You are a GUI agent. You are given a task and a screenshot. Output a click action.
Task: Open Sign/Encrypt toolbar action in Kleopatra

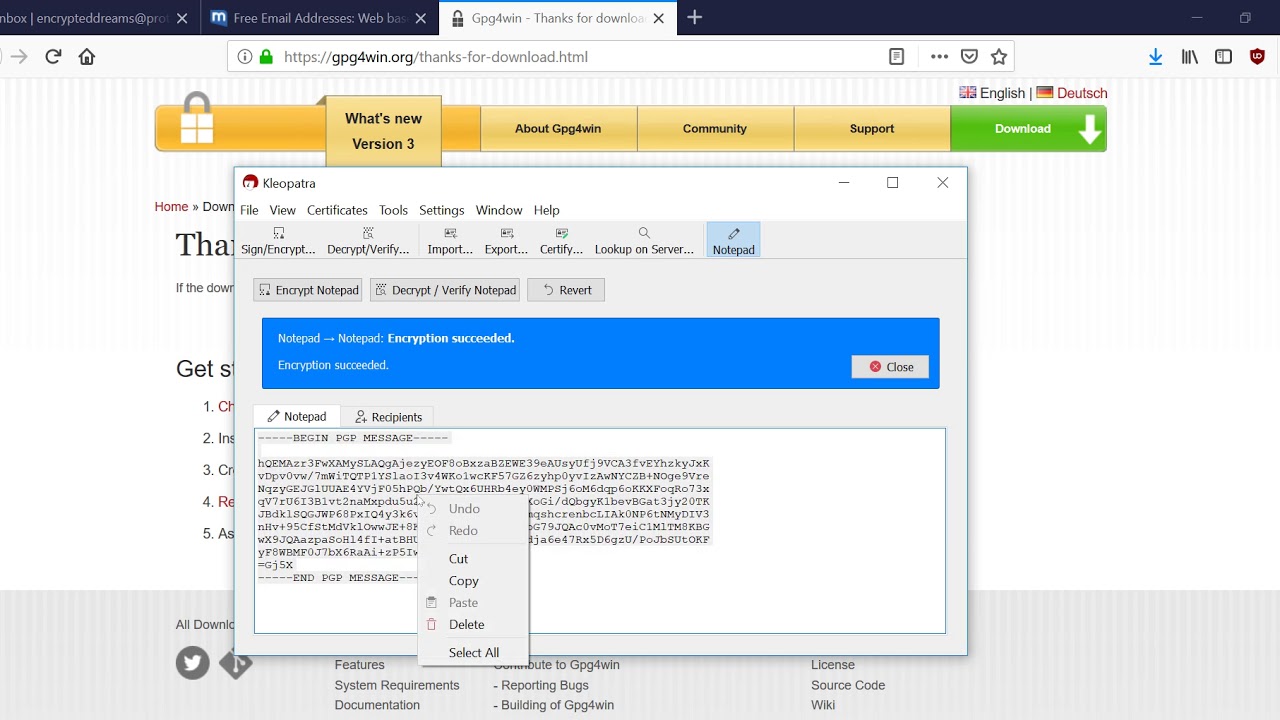click(x=278, y=240)
